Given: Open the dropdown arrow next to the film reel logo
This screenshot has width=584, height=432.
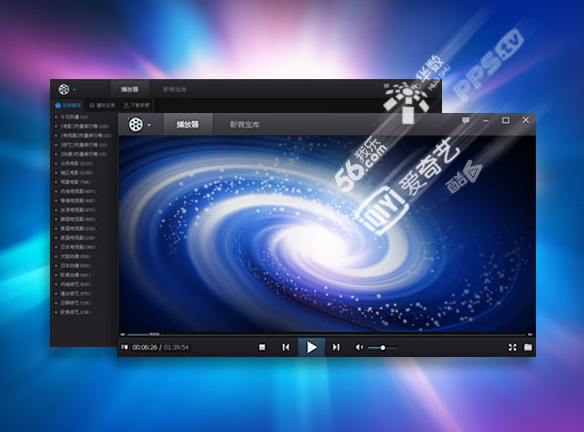Looking at the screenshot, I should tap(149, 125).
